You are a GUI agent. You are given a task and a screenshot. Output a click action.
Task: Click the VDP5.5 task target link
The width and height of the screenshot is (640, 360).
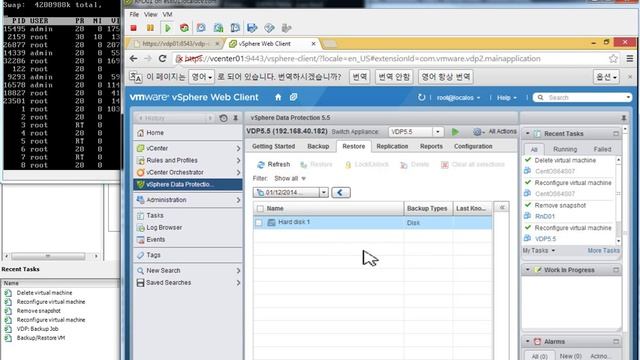(545, 239)
